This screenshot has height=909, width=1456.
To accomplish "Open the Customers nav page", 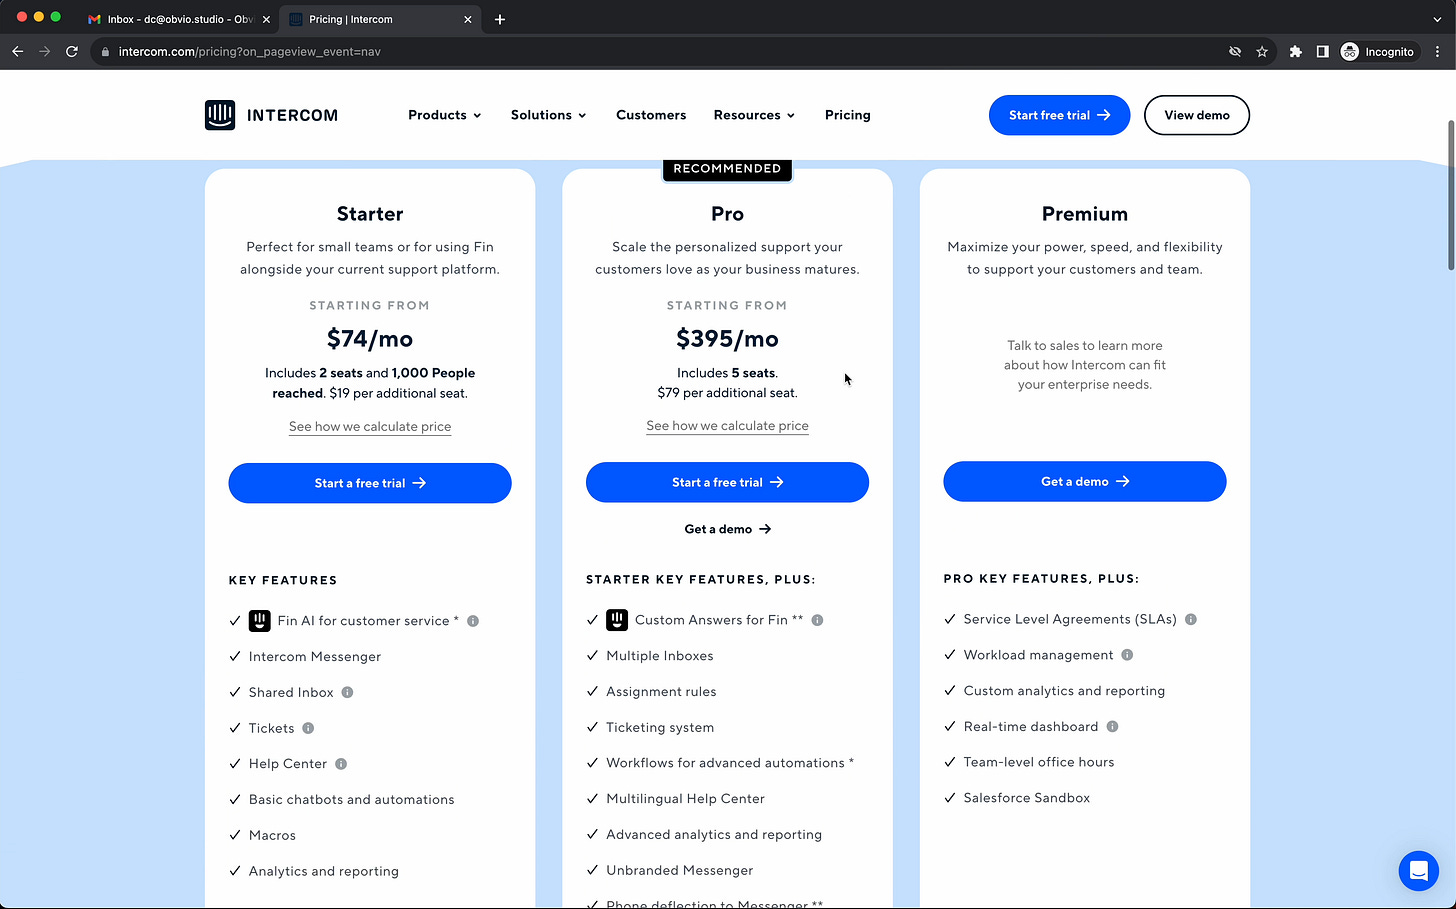I will point(651,115).
